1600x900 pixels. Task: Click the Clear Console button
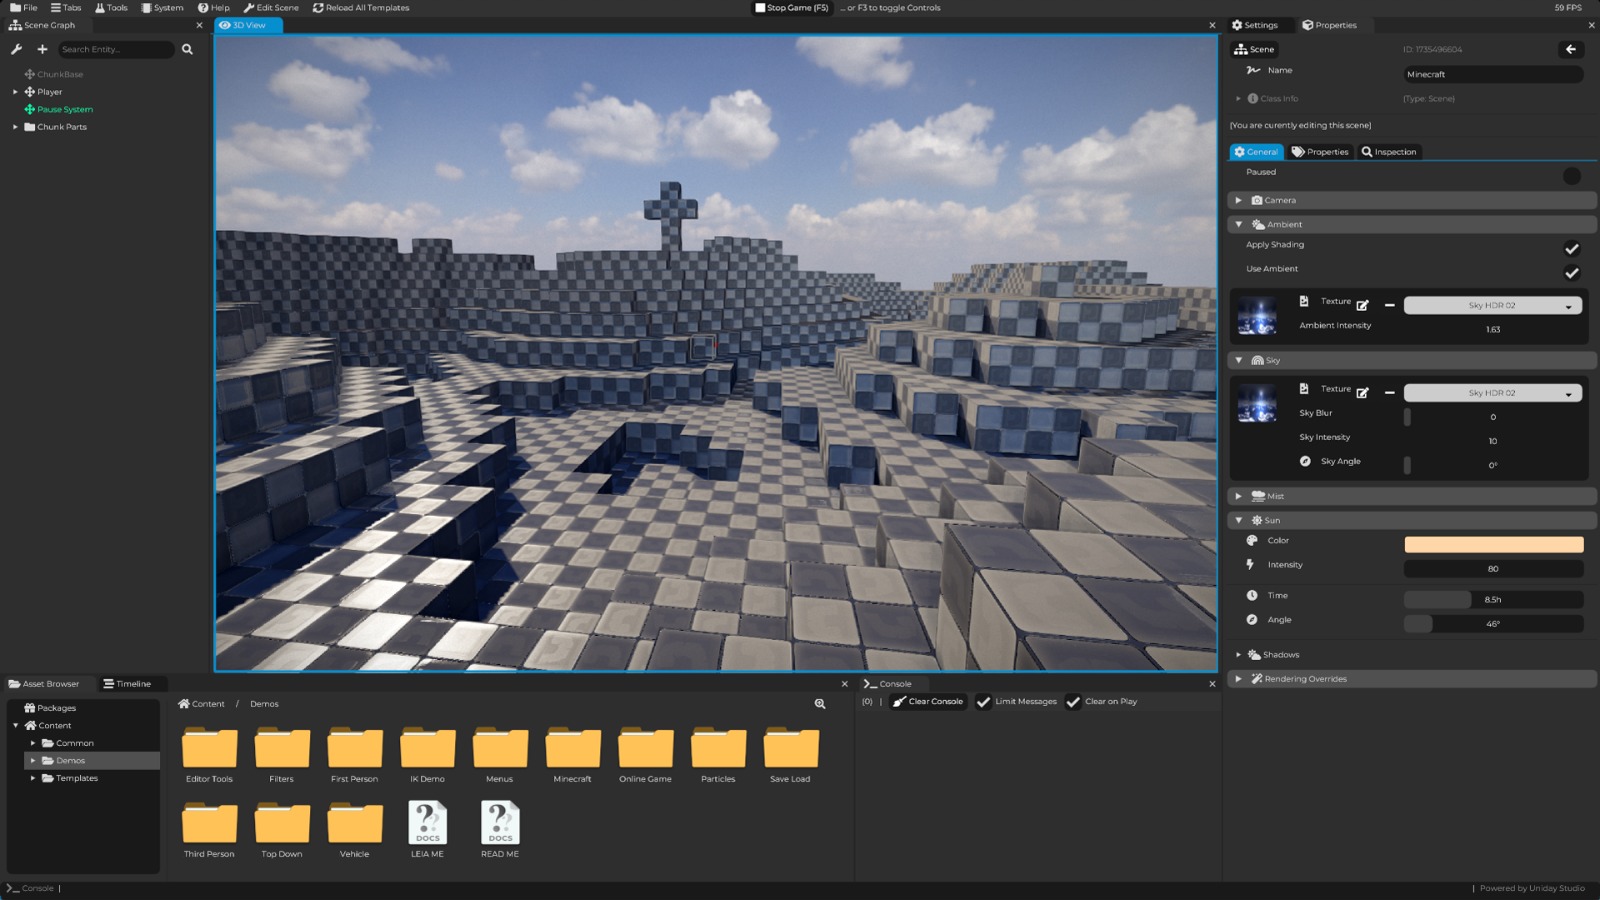[x=928, y=702]
